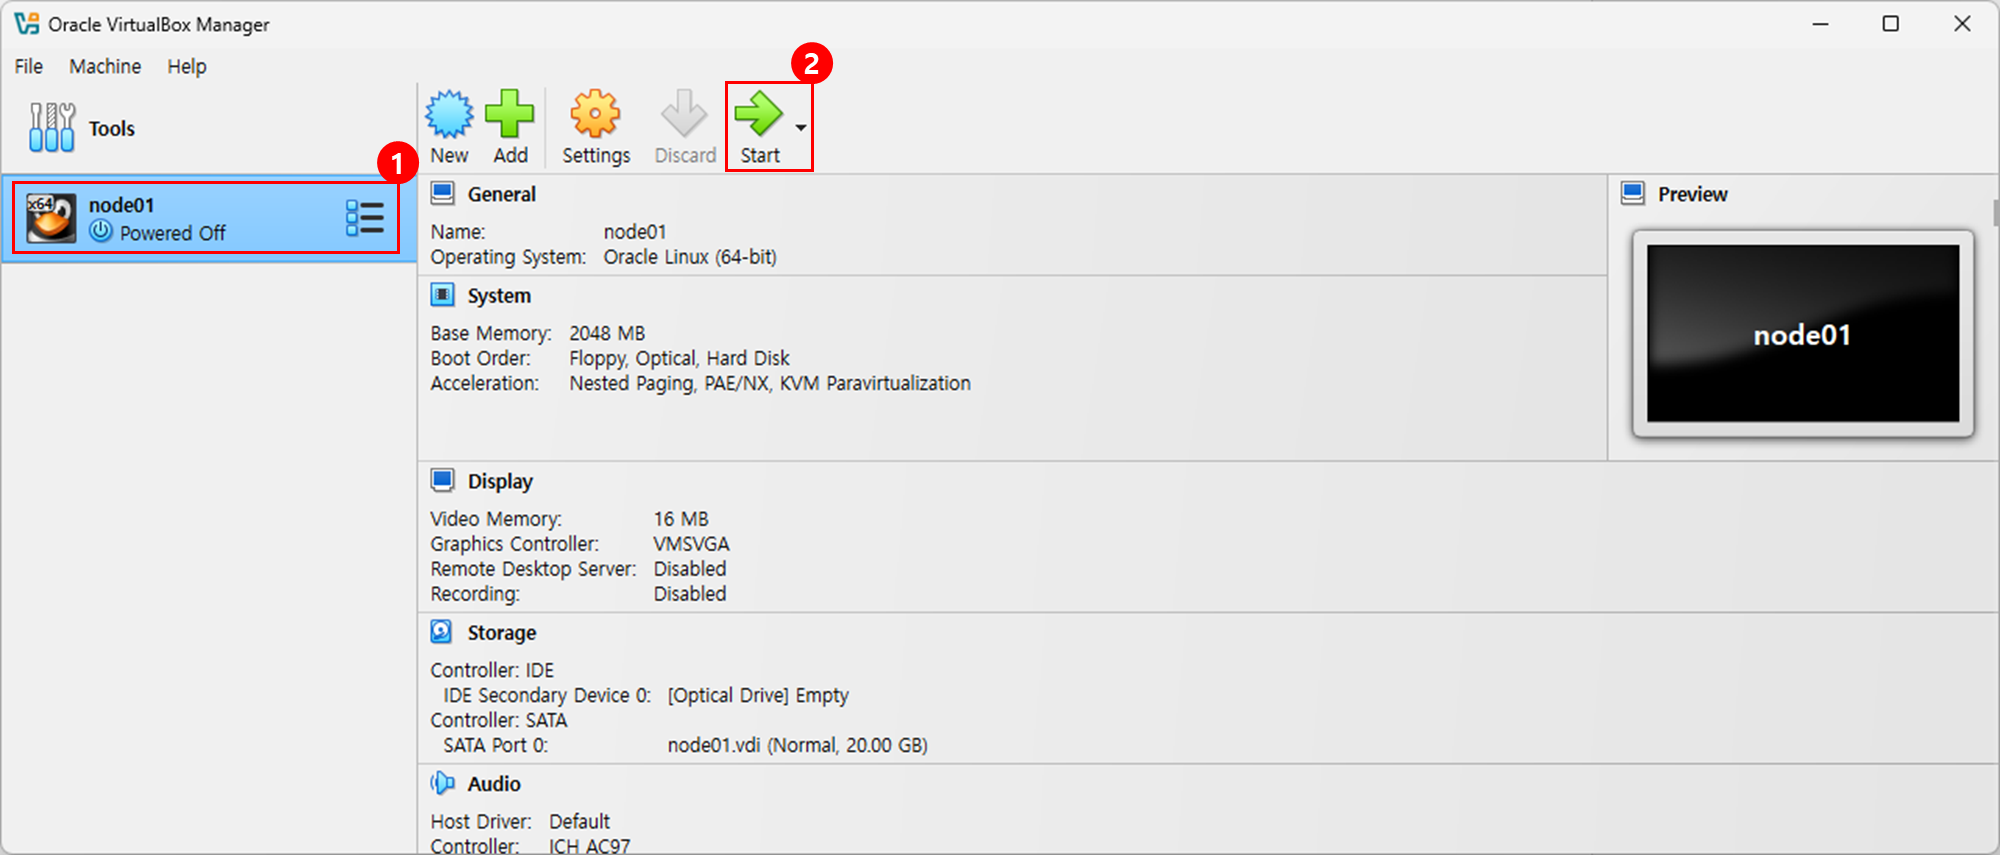This screenshot has height=855, width=2000.
Task: Open the Machine menu
Action: pos(105,66)
